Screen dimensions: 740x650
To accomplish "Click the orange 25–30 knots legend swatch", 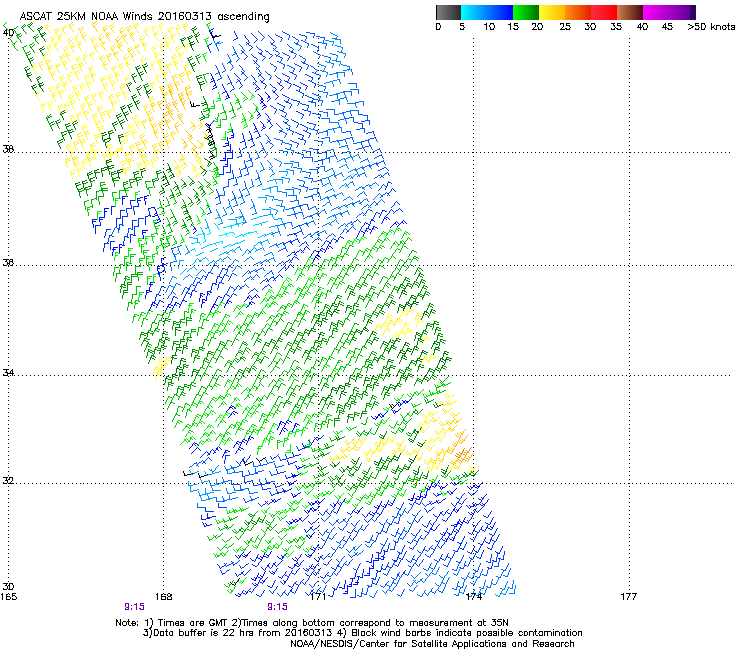I will (x=578, y=12).
